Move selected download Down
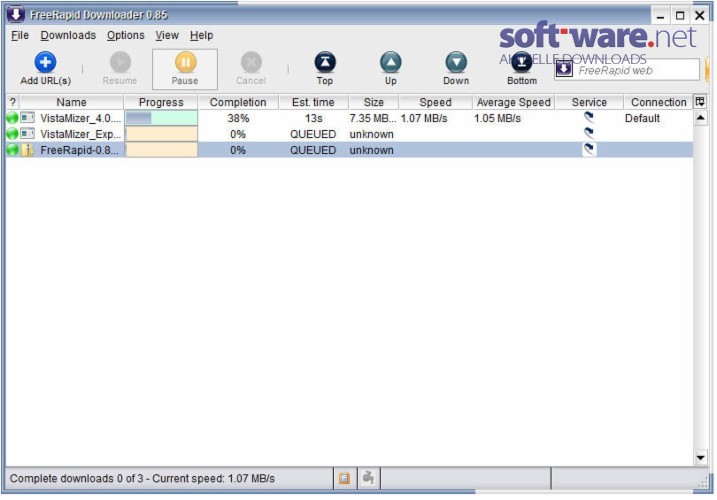Screen dimensions: 717x500 tap(456, 69)
